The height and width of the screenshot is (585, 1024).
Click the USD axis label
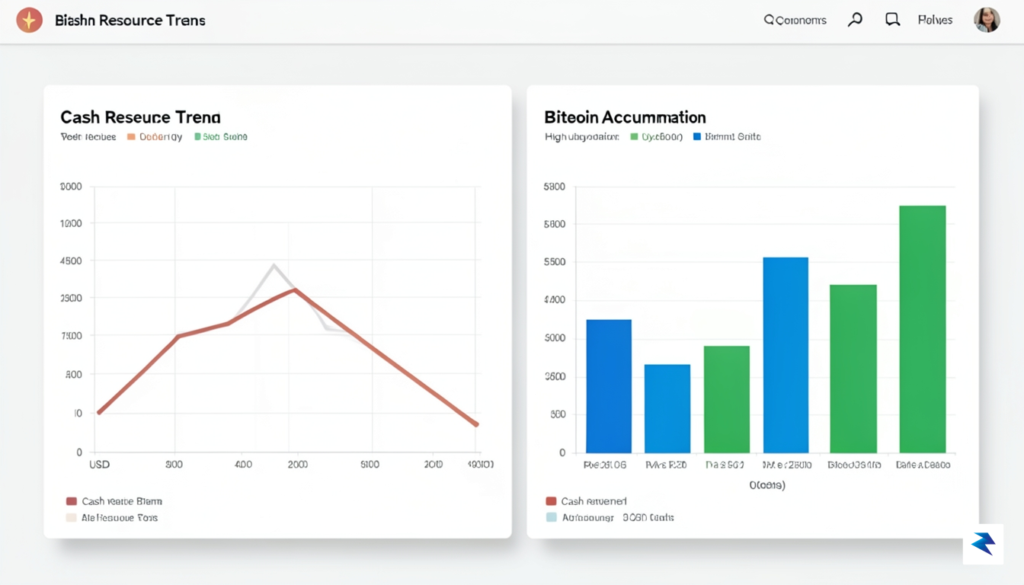[x=99, y=464]
